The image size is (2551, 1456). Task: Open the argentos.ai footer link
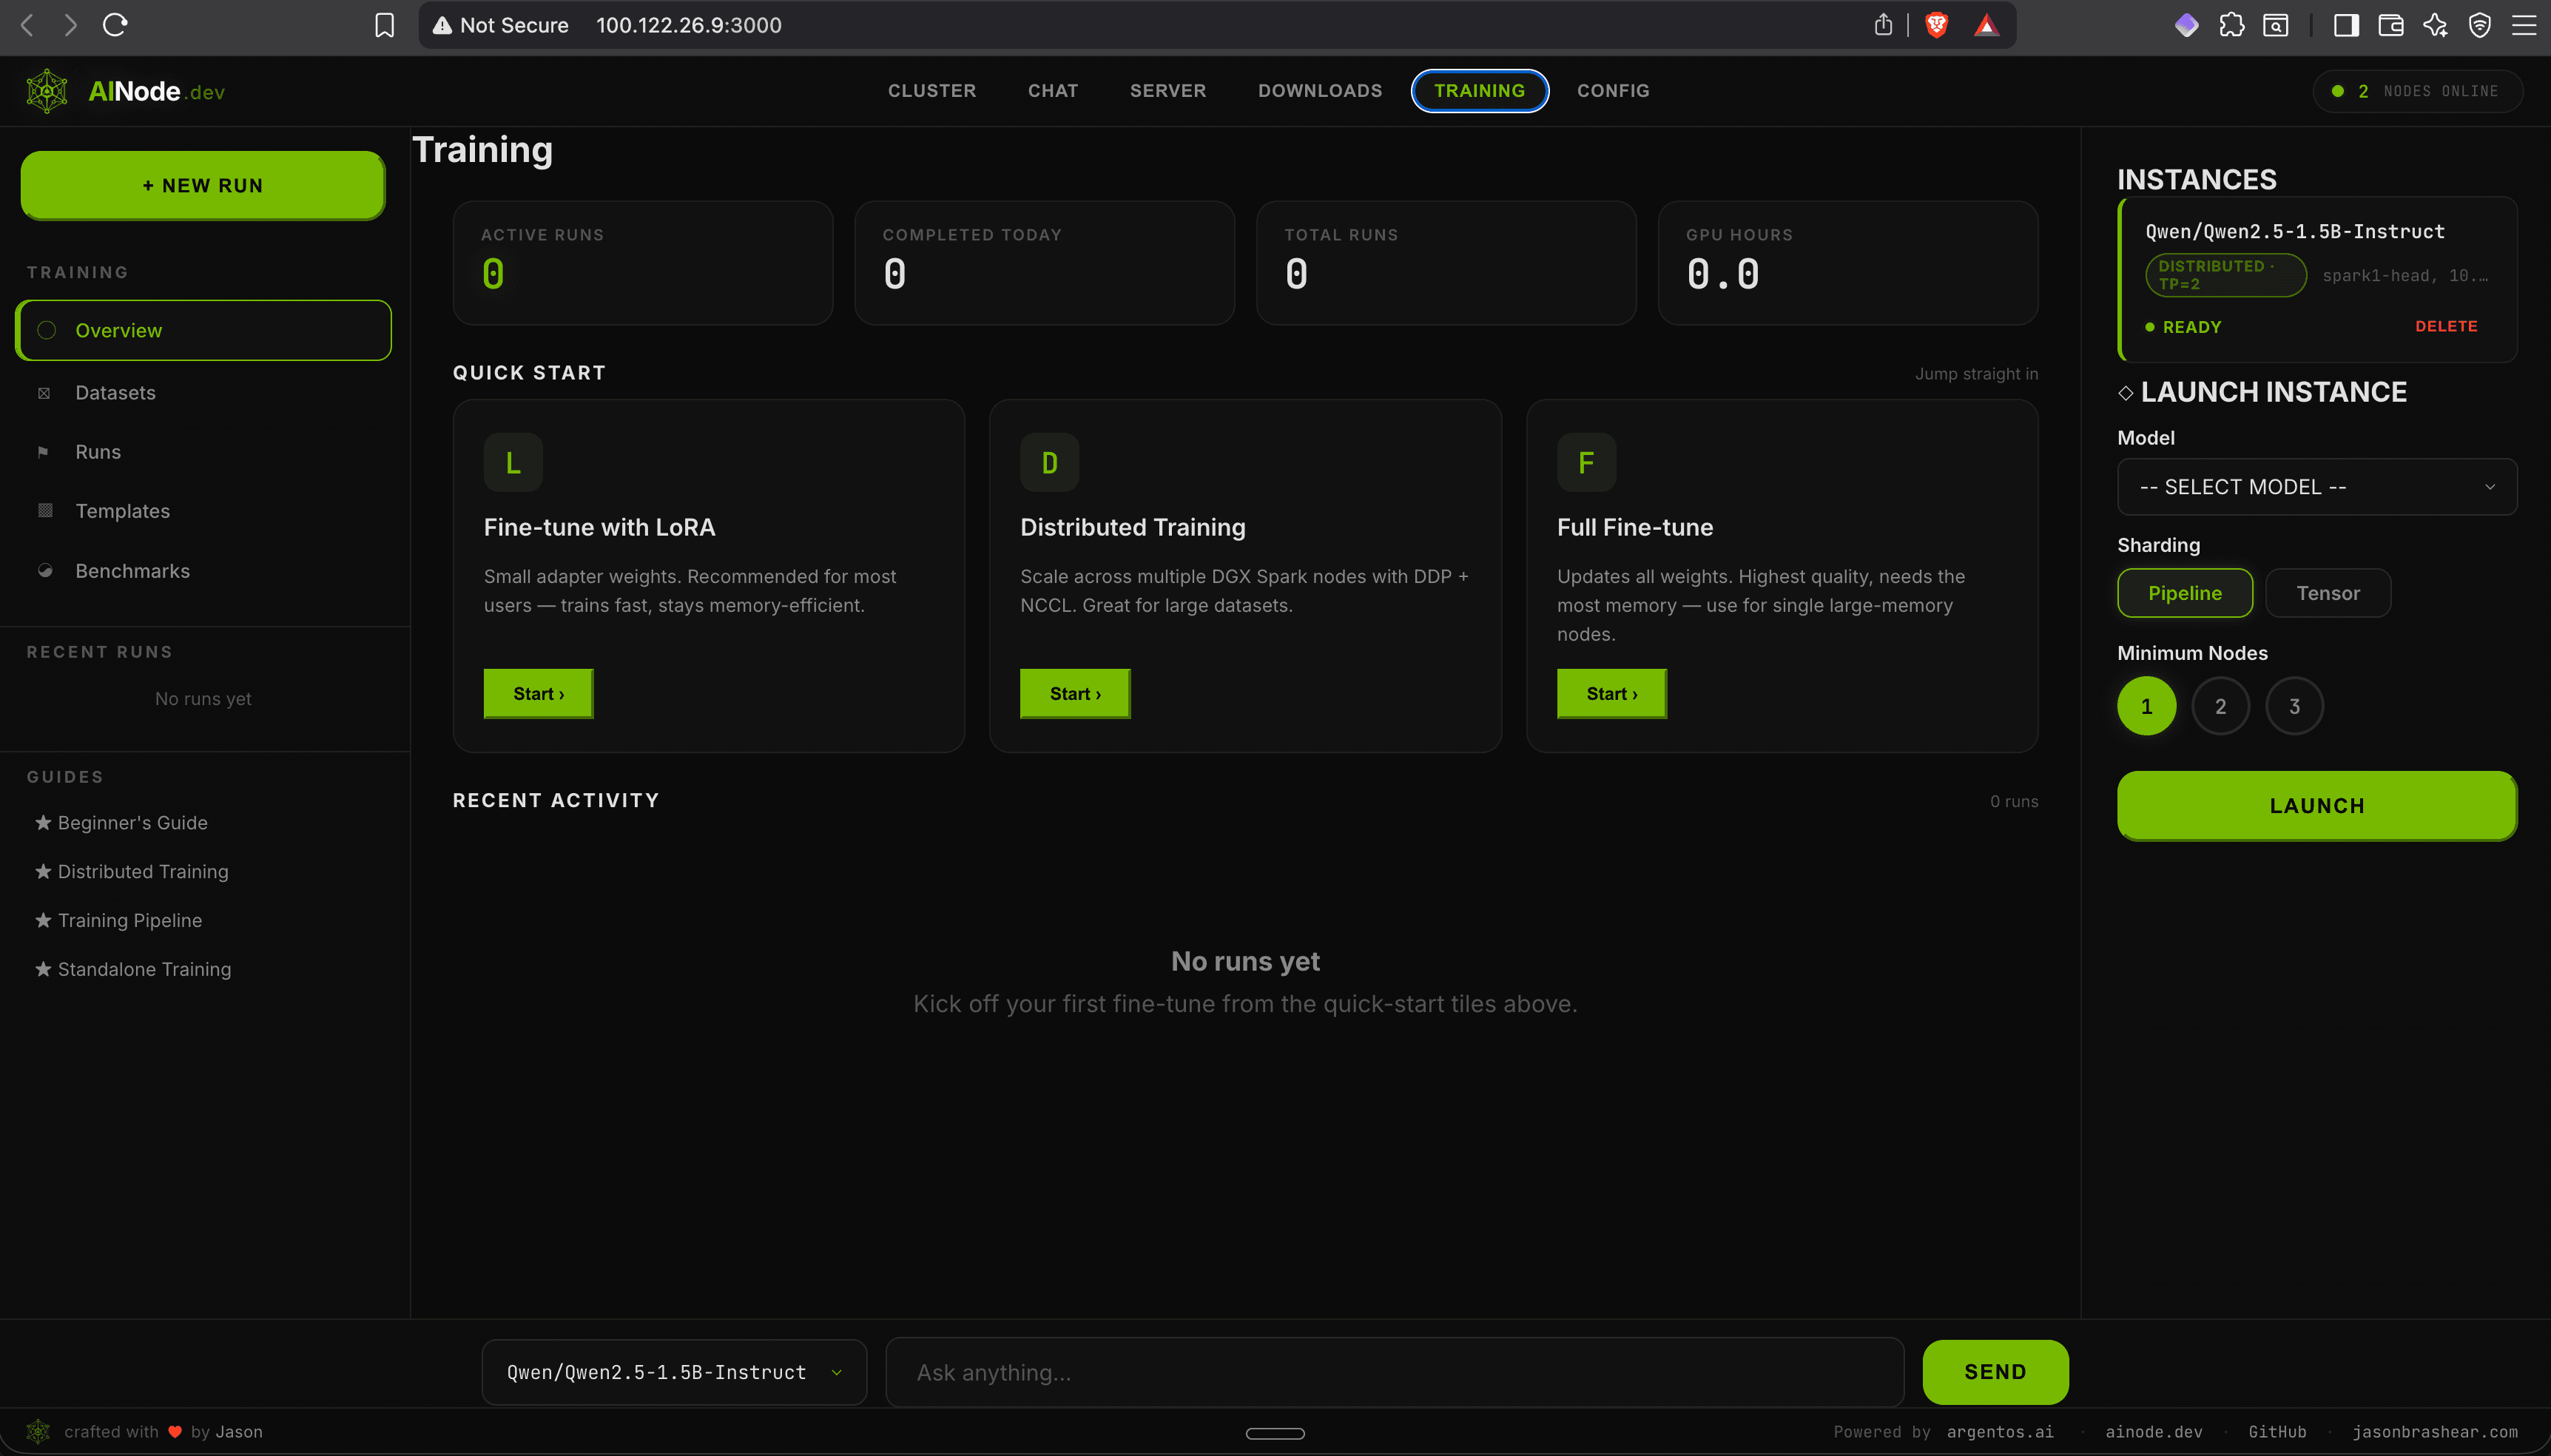pos(2000,1432)
